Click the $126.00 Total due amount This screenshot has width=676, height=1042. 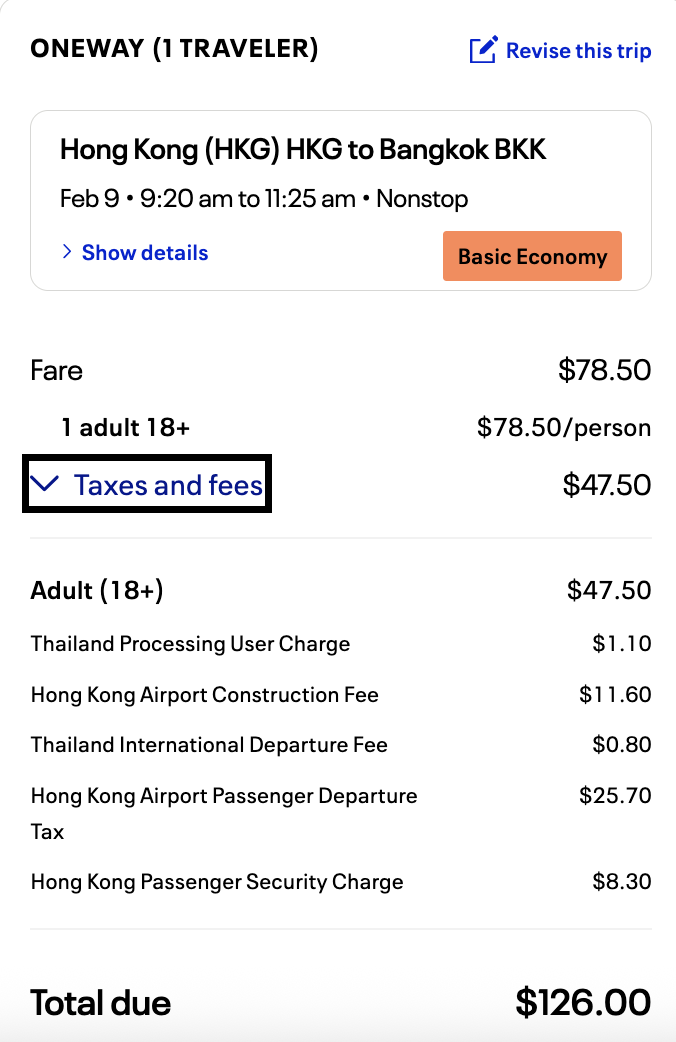[x=583, y=1002]
